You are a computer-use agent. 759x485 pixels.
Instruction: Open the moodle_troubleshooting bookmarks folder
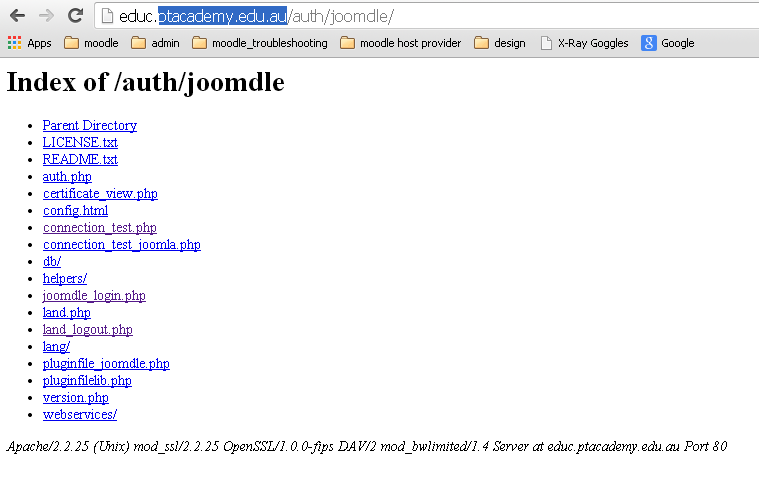tap(259, 43)
